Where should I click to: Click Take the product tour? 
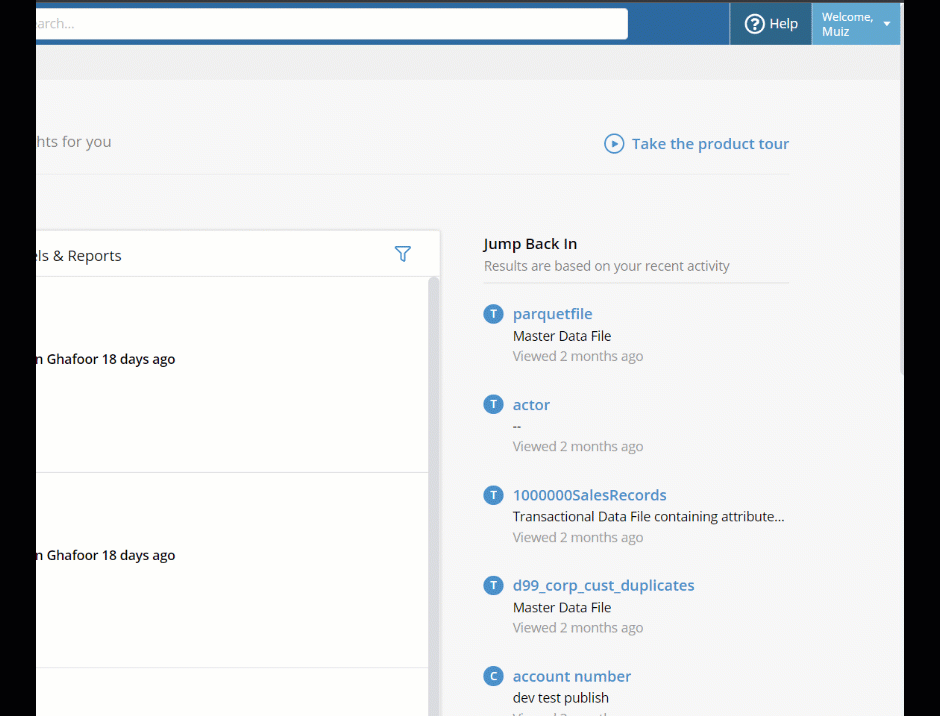coord(710,144)
